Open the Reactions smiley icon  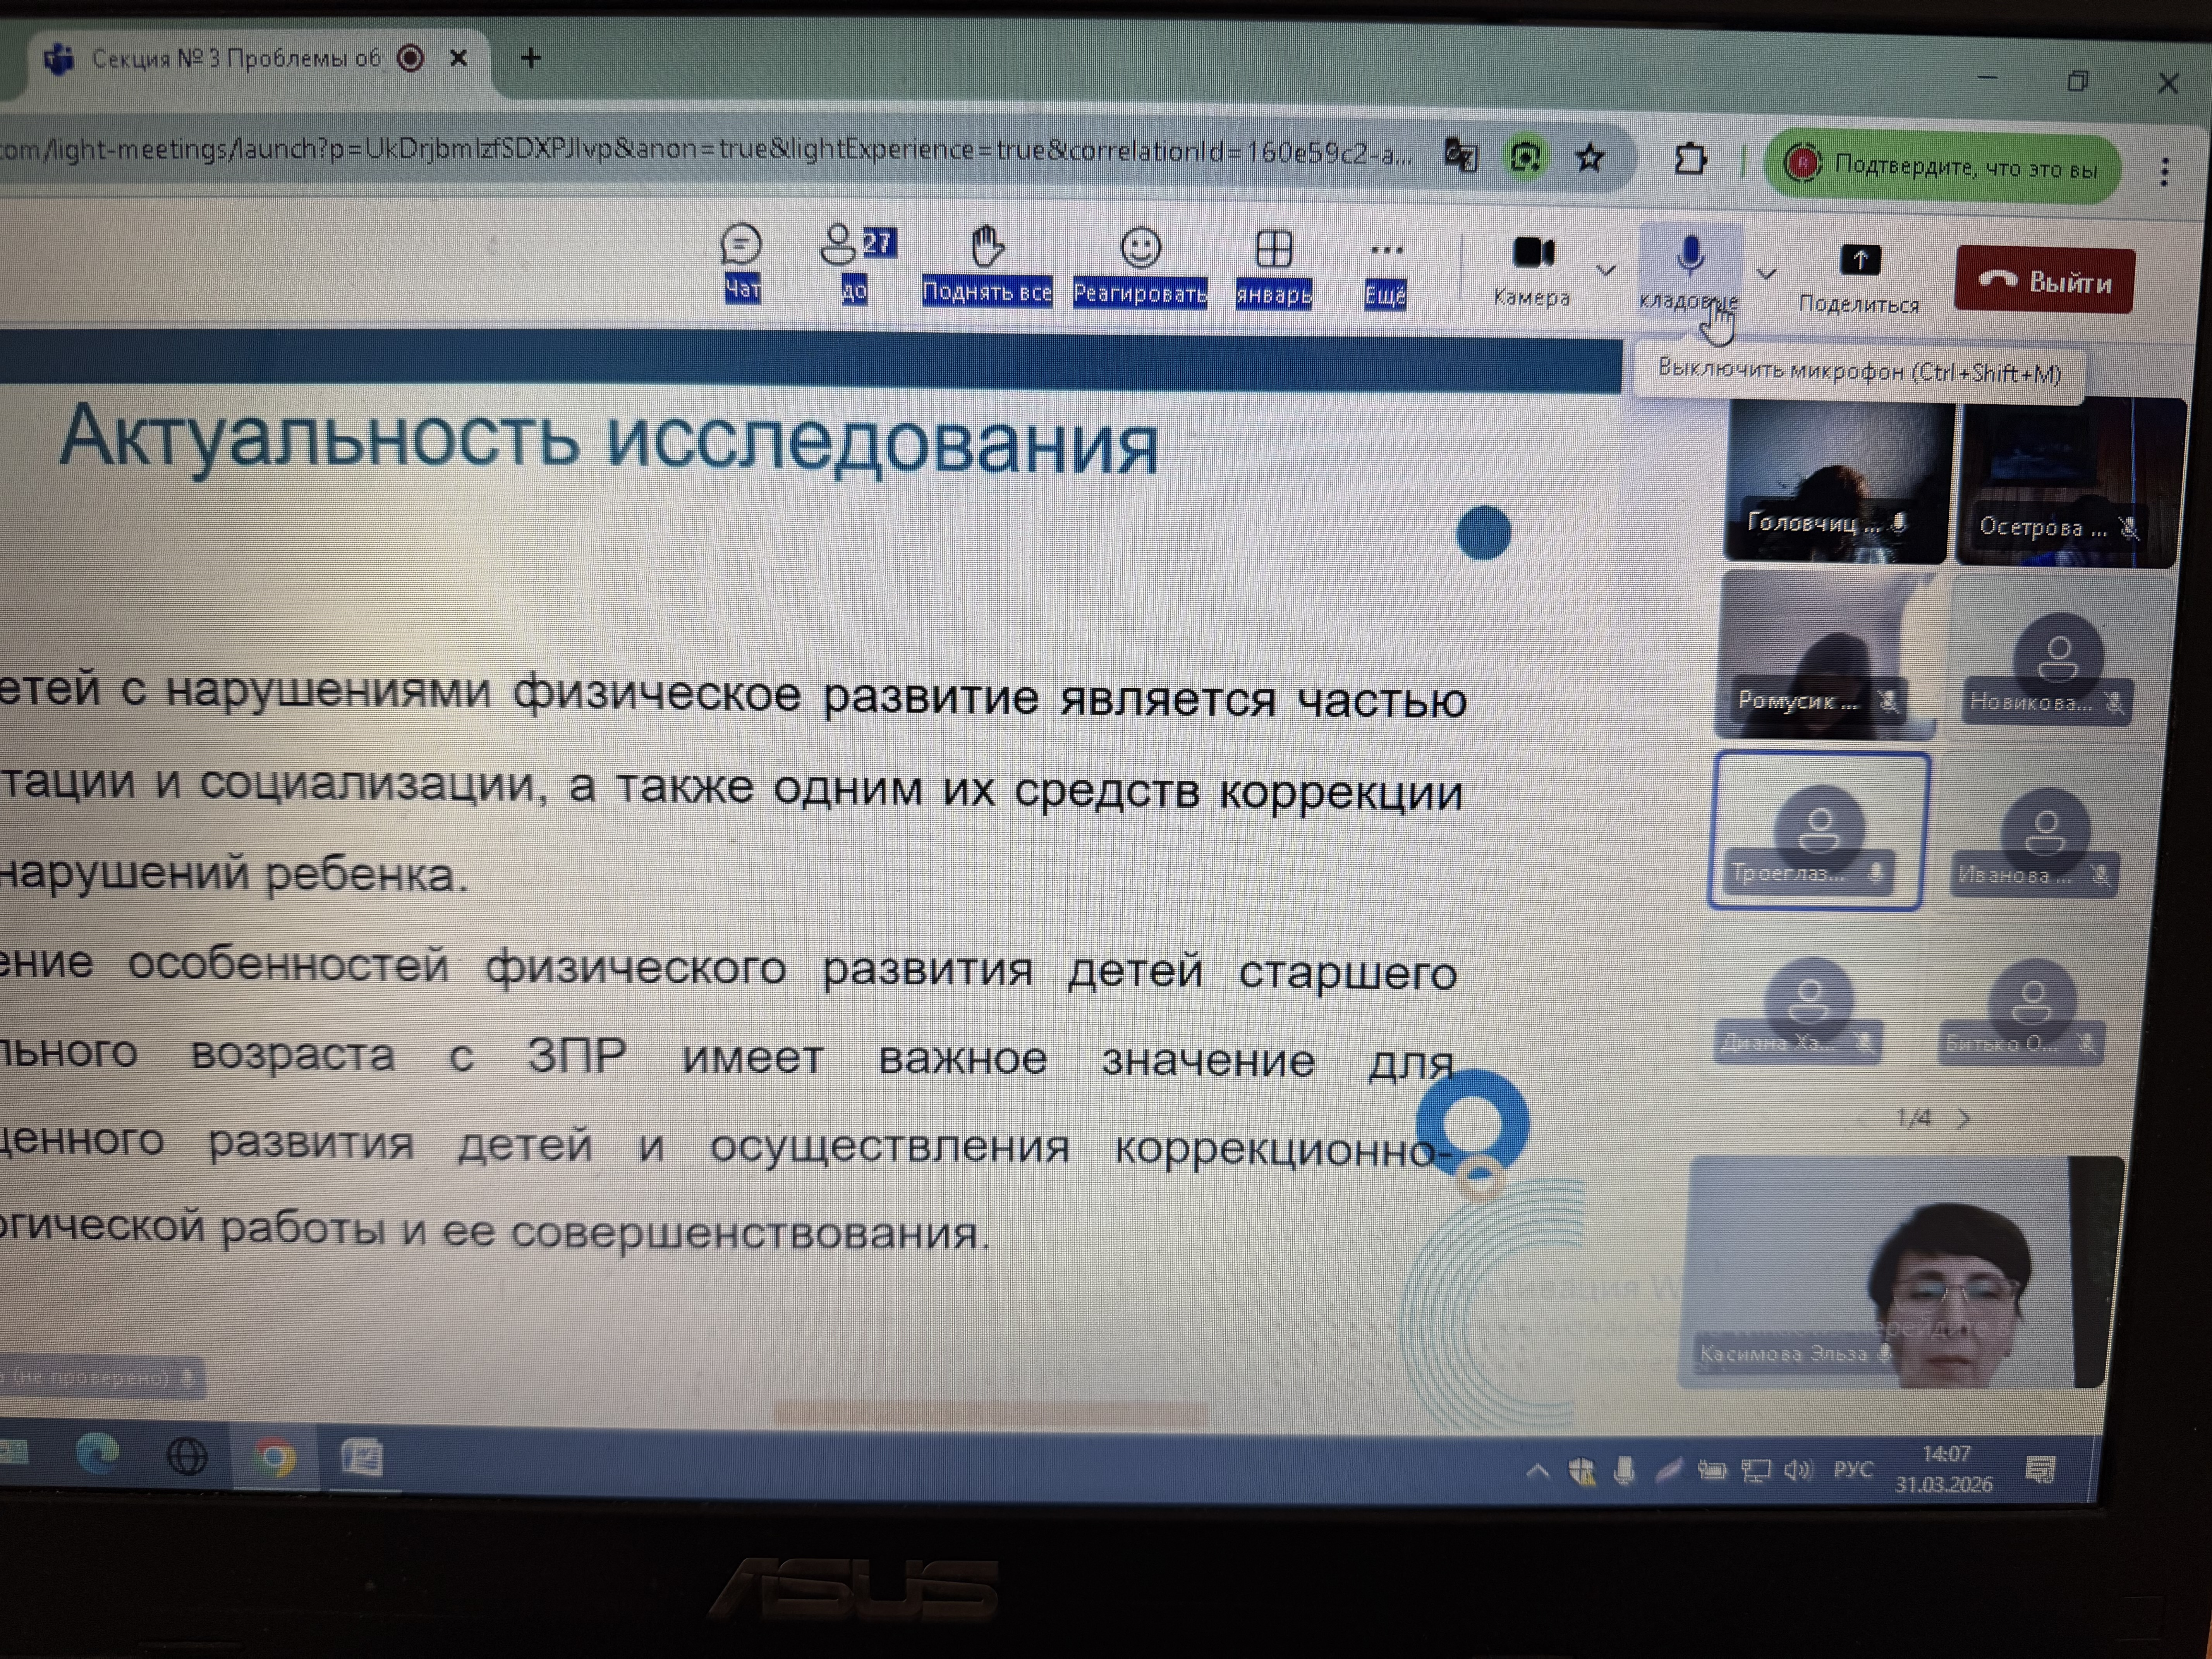pos(1140,248)
